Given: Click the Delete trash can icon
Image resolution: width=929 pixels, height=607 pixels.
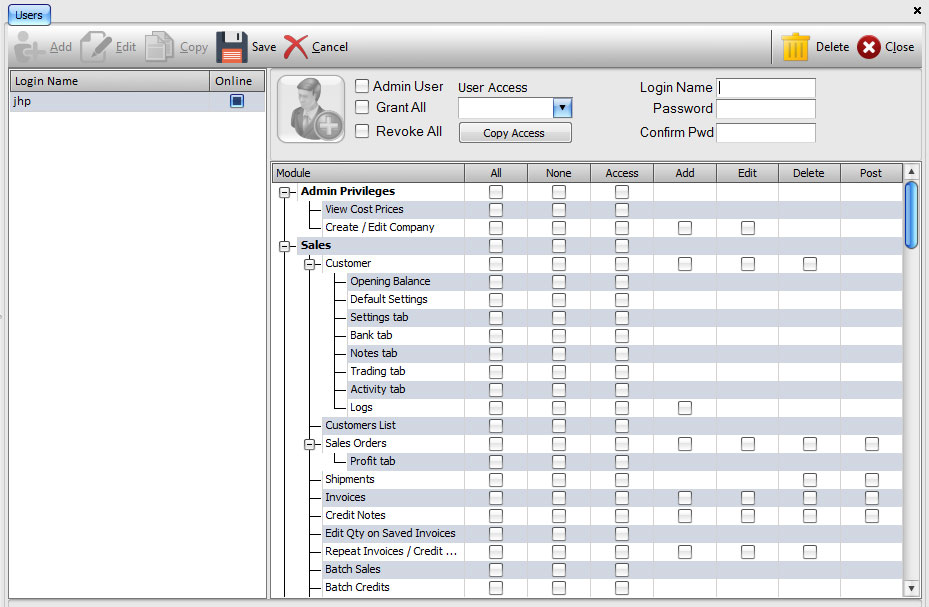Looking at the screenshot, I should coord(795,47).
